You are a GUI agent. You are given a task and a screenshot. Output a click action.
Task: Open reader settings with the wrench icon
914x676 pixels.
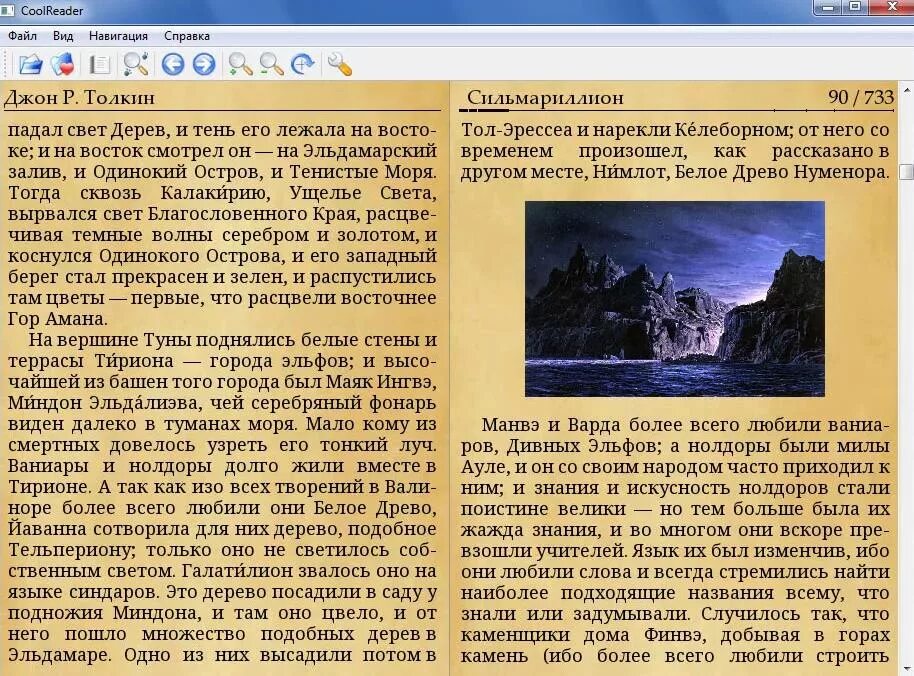337,63
